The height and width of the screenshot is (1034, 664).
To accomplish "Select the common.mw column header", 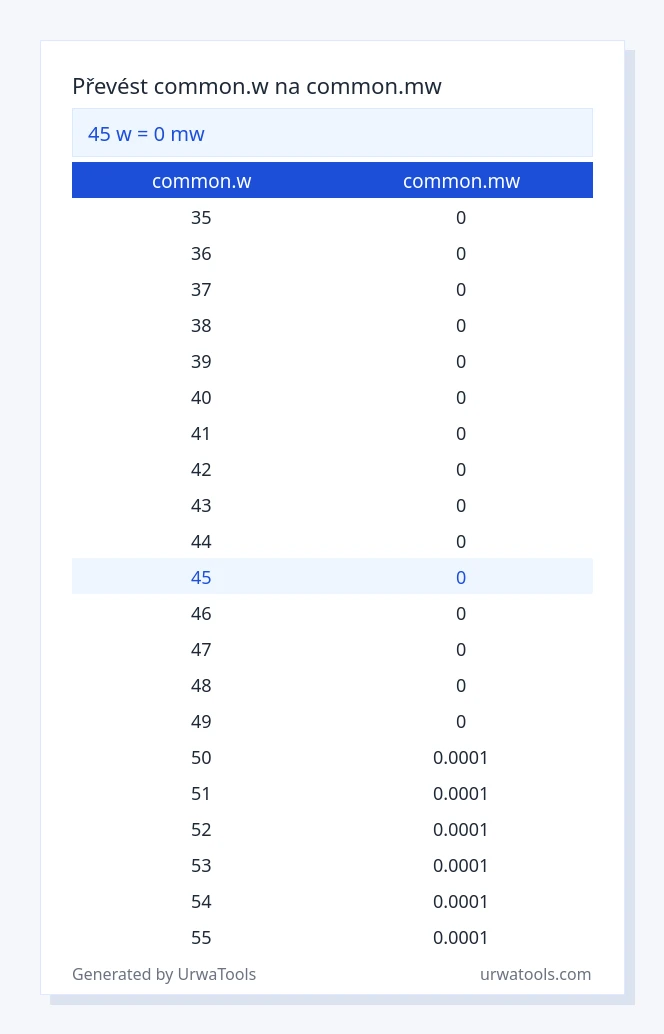I will pyautogui.click(x=462, y=181).
